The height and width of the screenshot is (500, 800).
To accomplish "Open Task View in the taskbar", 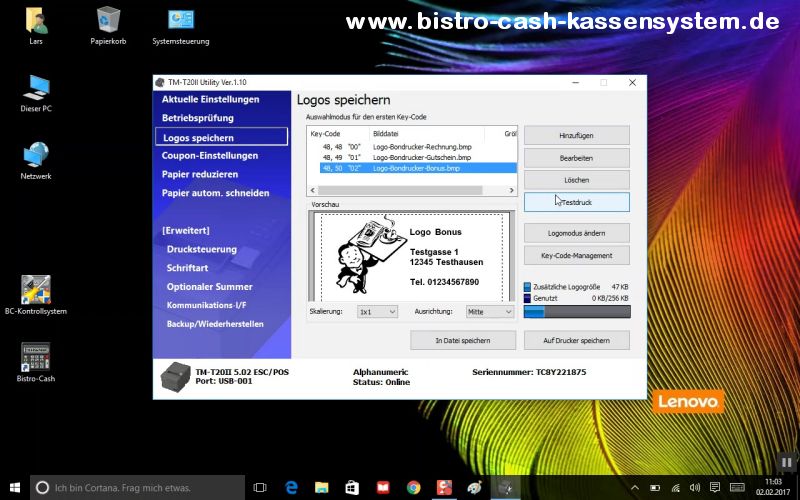I will pyautogui.click(x=260, y=487).
